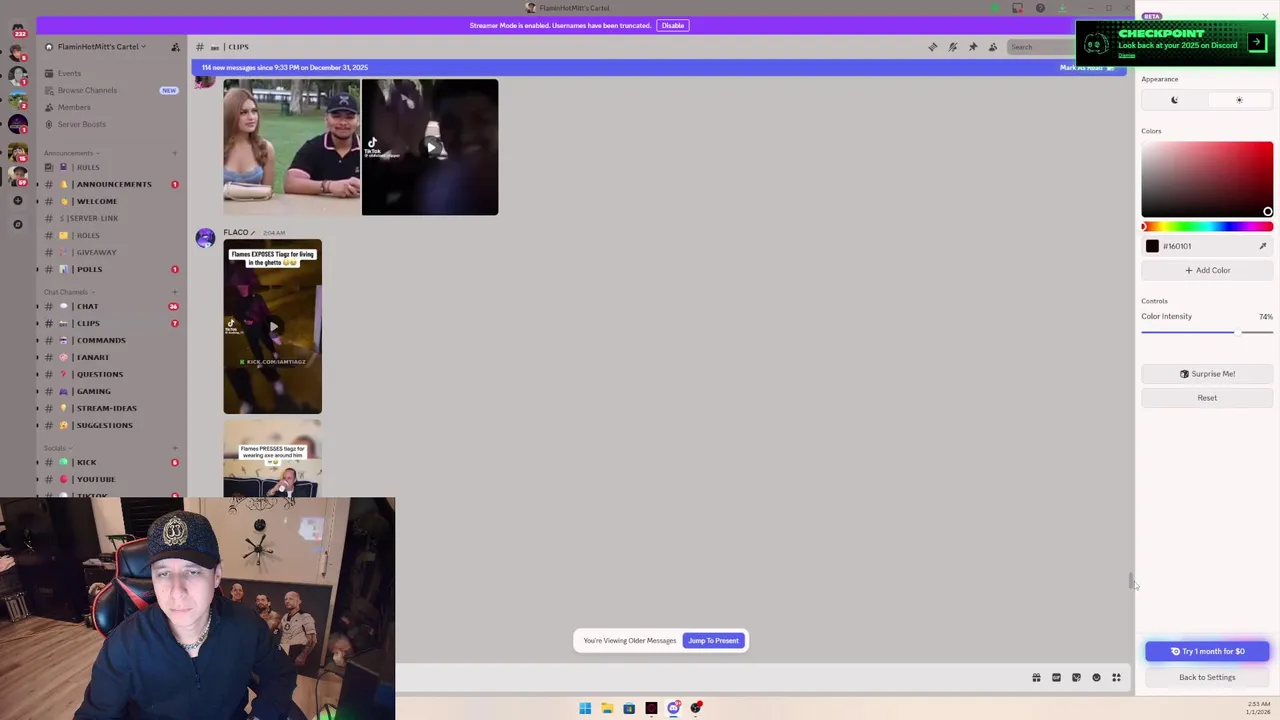Open threads icon in channel header
The width and height of the screenshot is (1280, 720).
tap(933, 47)
